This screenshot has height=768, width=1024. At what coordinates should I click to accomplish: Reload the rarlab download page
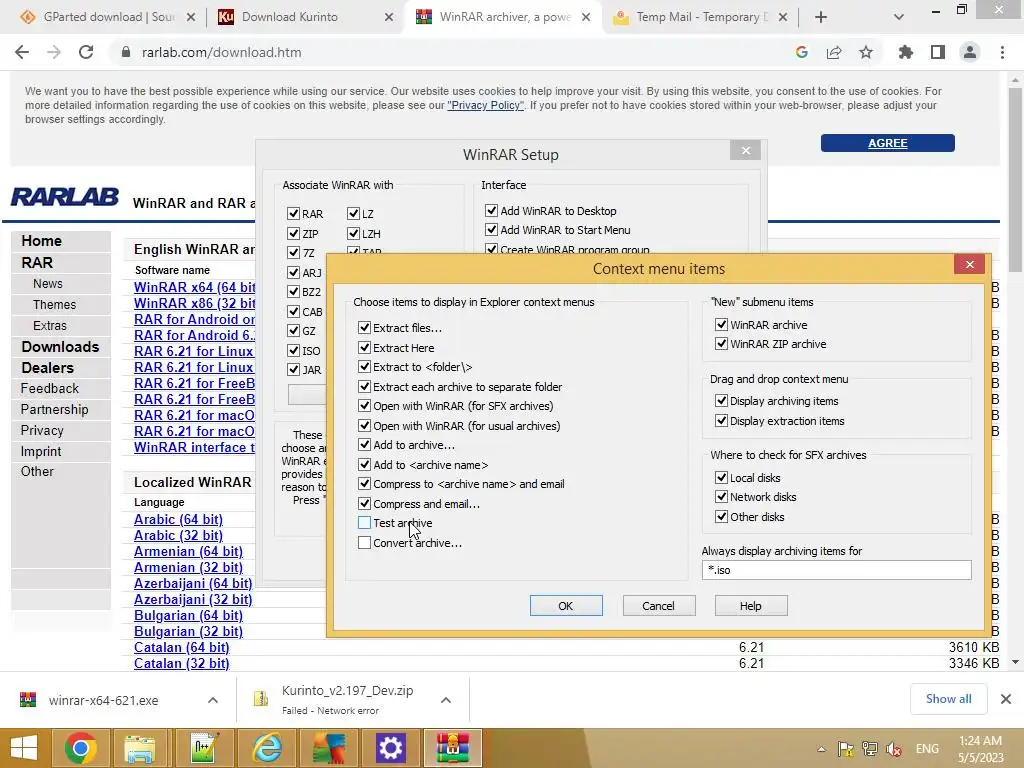click(x=86, y=52)
